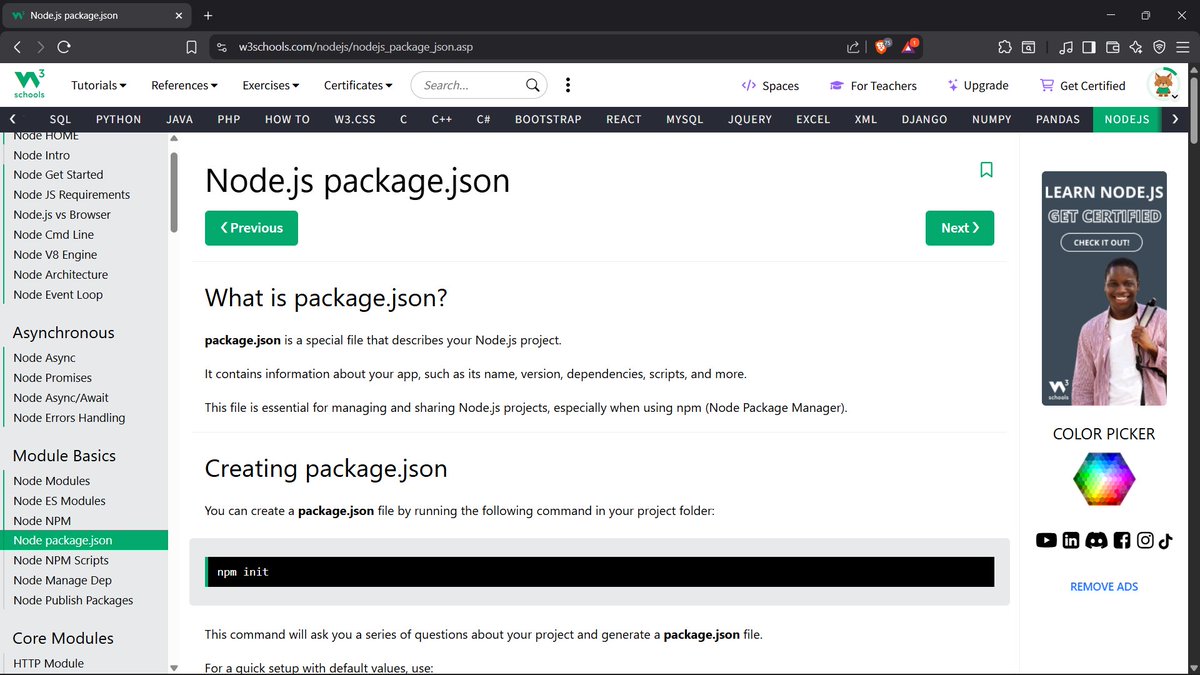Click the green Previous button
The image size is (1200, 675).
pyautogui.click(x=251, y=228)
